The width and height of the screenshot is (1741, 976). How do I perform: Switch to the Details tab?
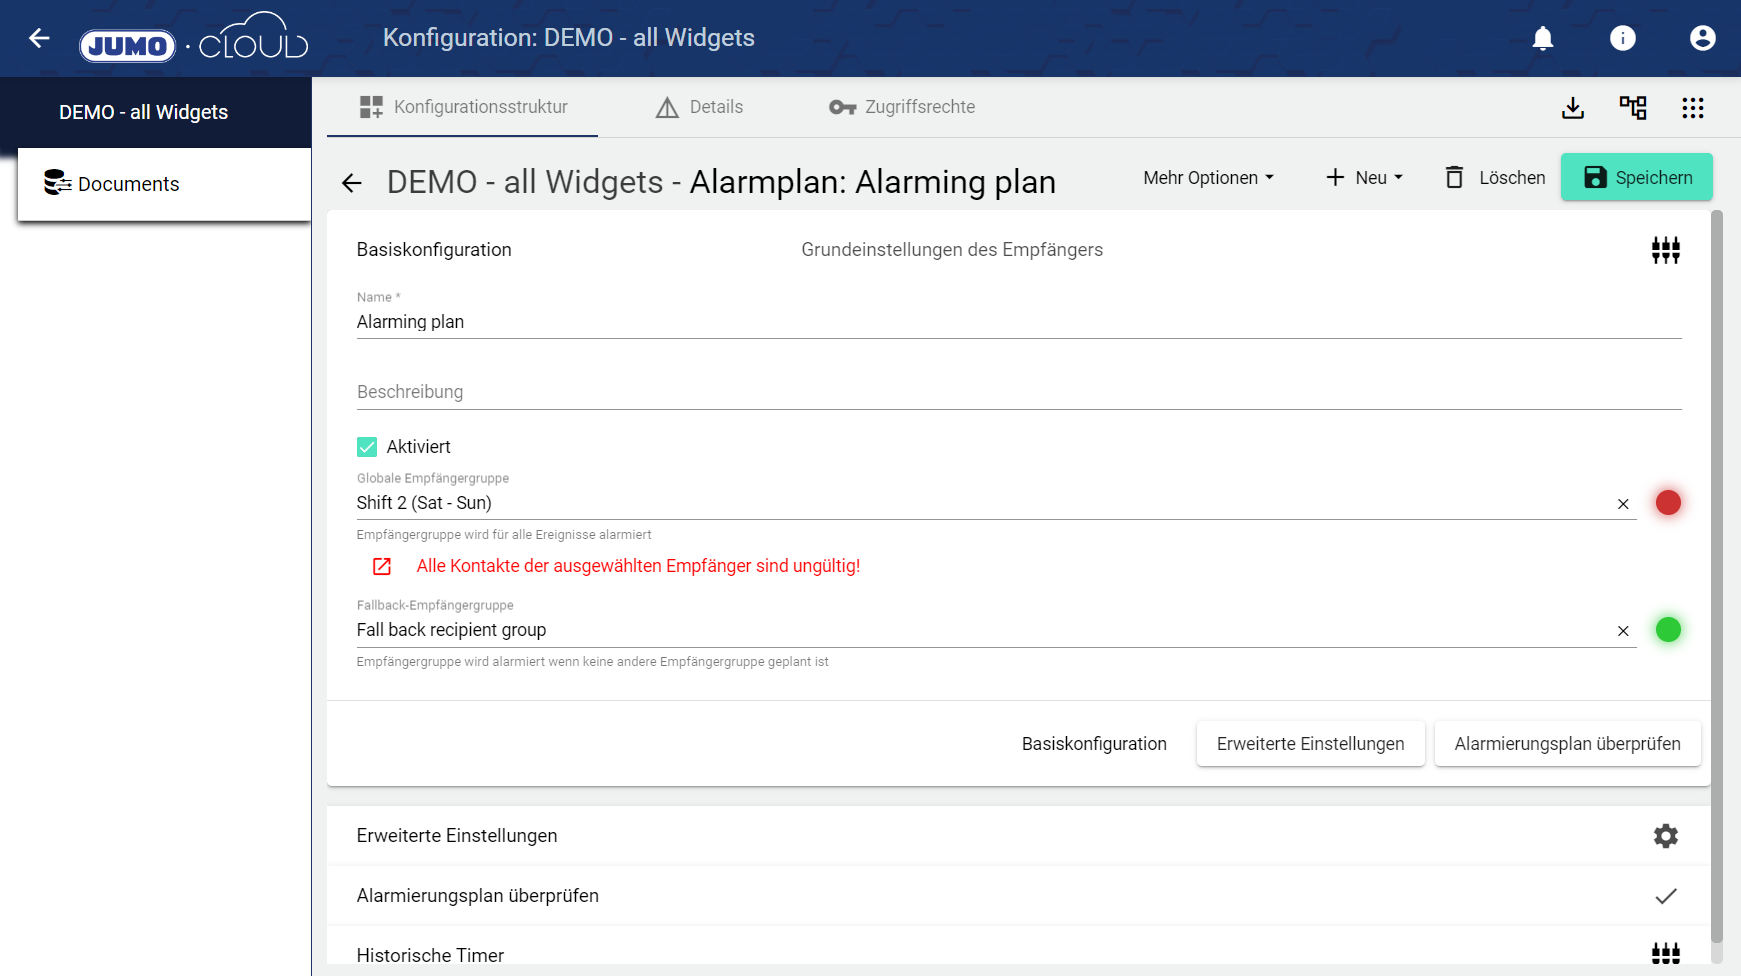coord(699,108)
